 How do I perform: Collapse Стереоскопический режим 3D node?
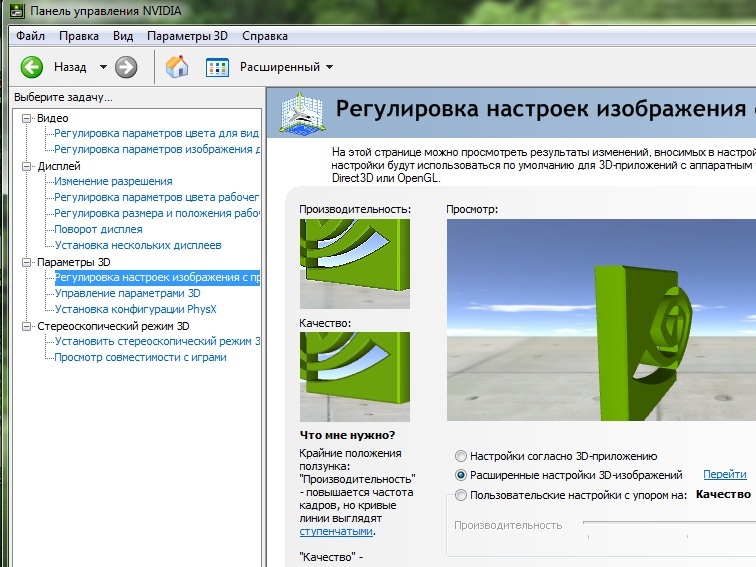pyautogui.click(x=27, y=326)
